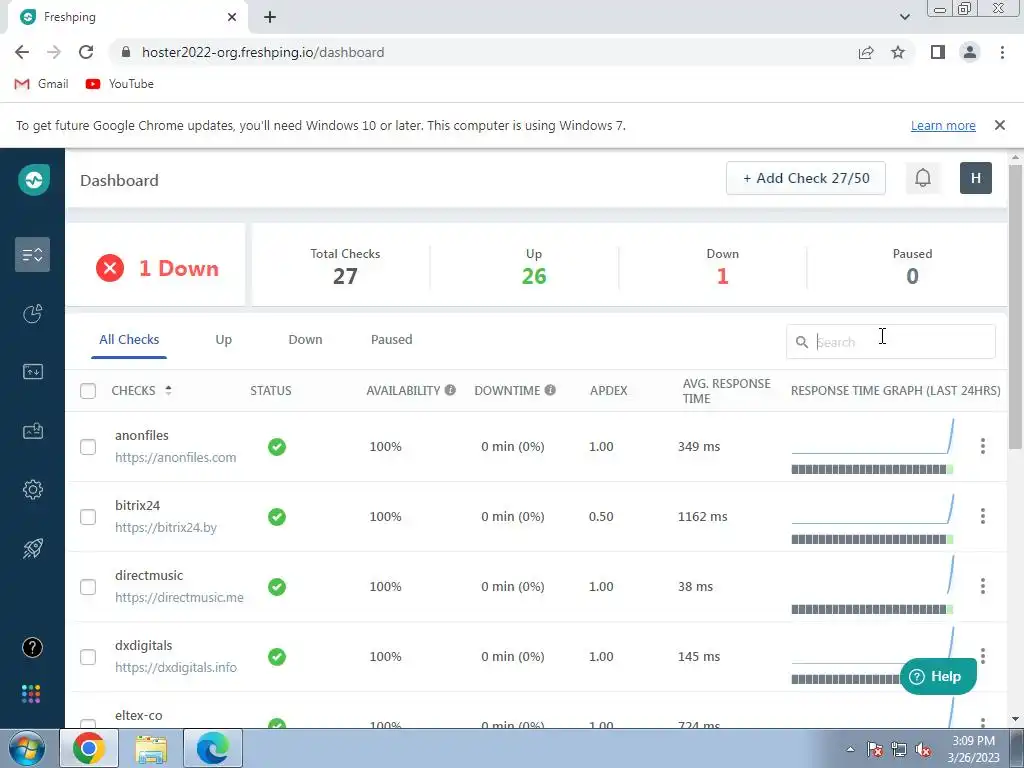The width and height of the screenshot is (1024, 768).
Task: Switch to the Up tab
Action: [x=223, y=340]
